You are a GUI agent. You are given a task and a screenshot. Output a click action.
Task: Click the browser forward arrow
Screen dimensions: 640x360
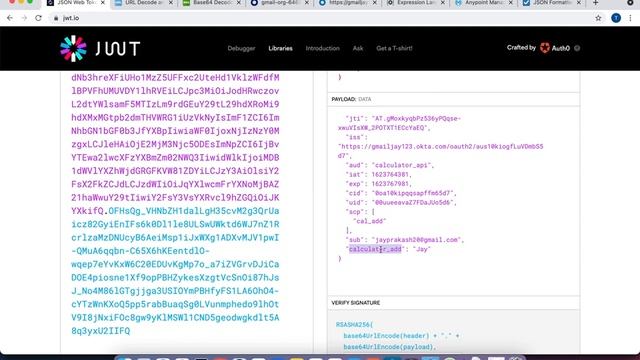click(x=24, y=18)
